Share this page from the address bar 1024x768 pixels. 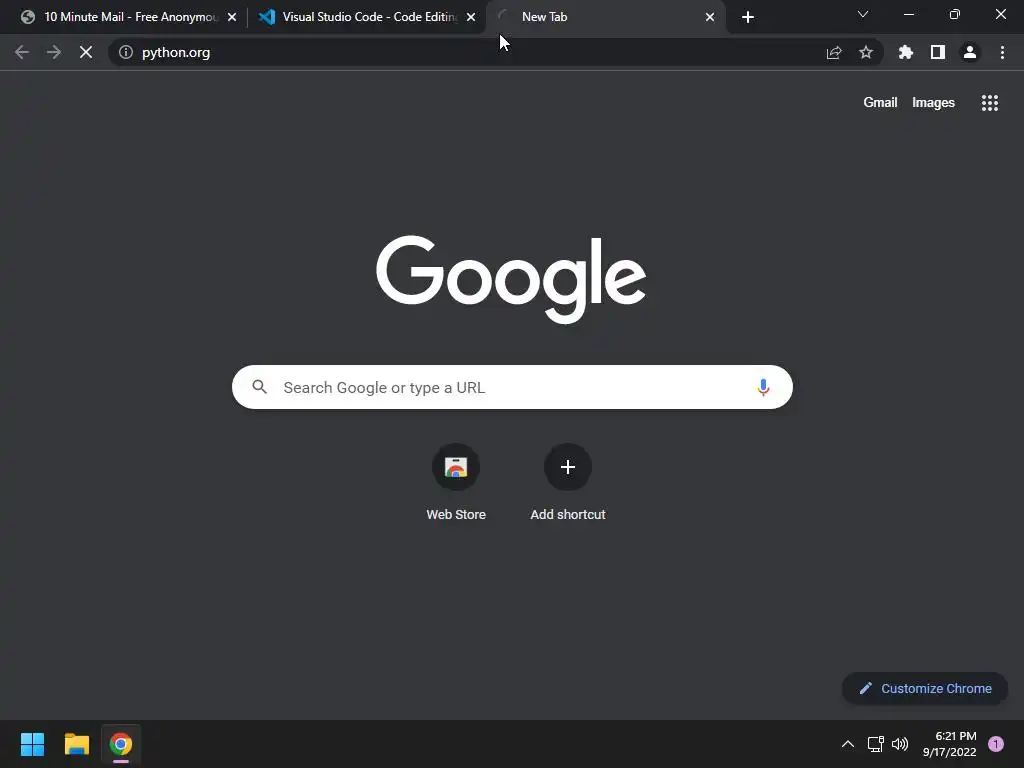[833, 52]
